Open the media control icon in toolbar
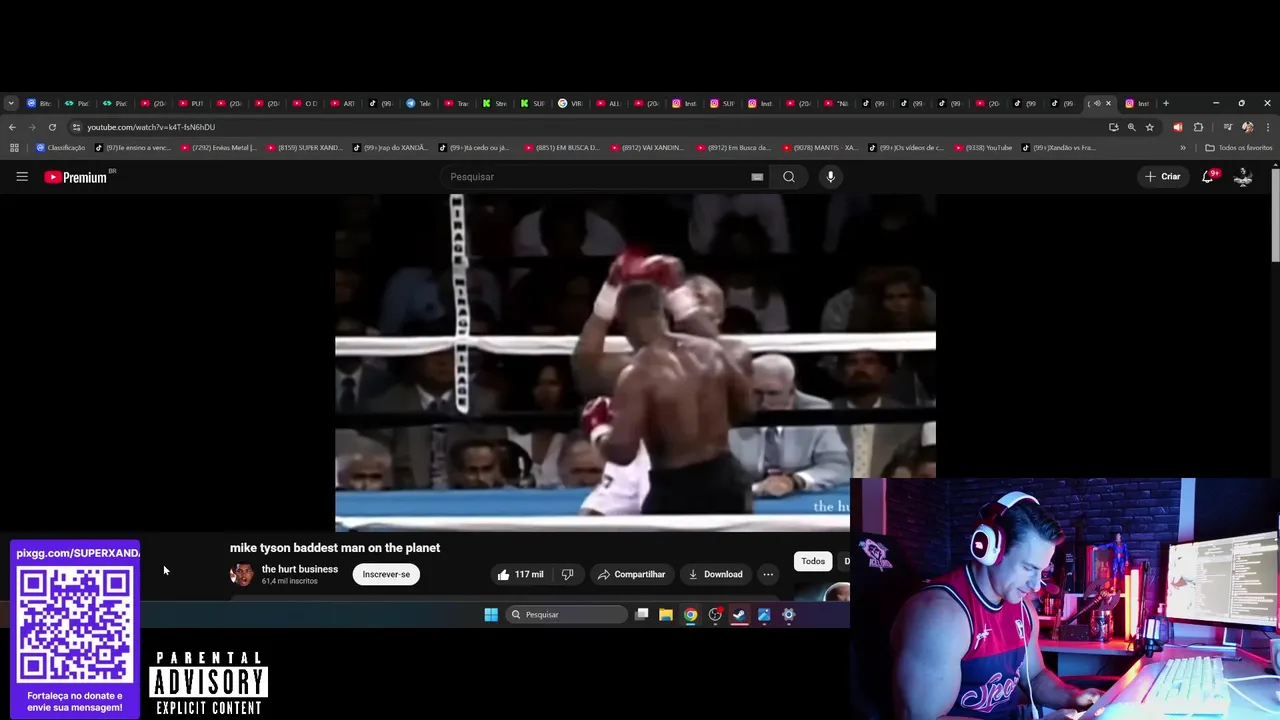 click(x=1228, y=127)
